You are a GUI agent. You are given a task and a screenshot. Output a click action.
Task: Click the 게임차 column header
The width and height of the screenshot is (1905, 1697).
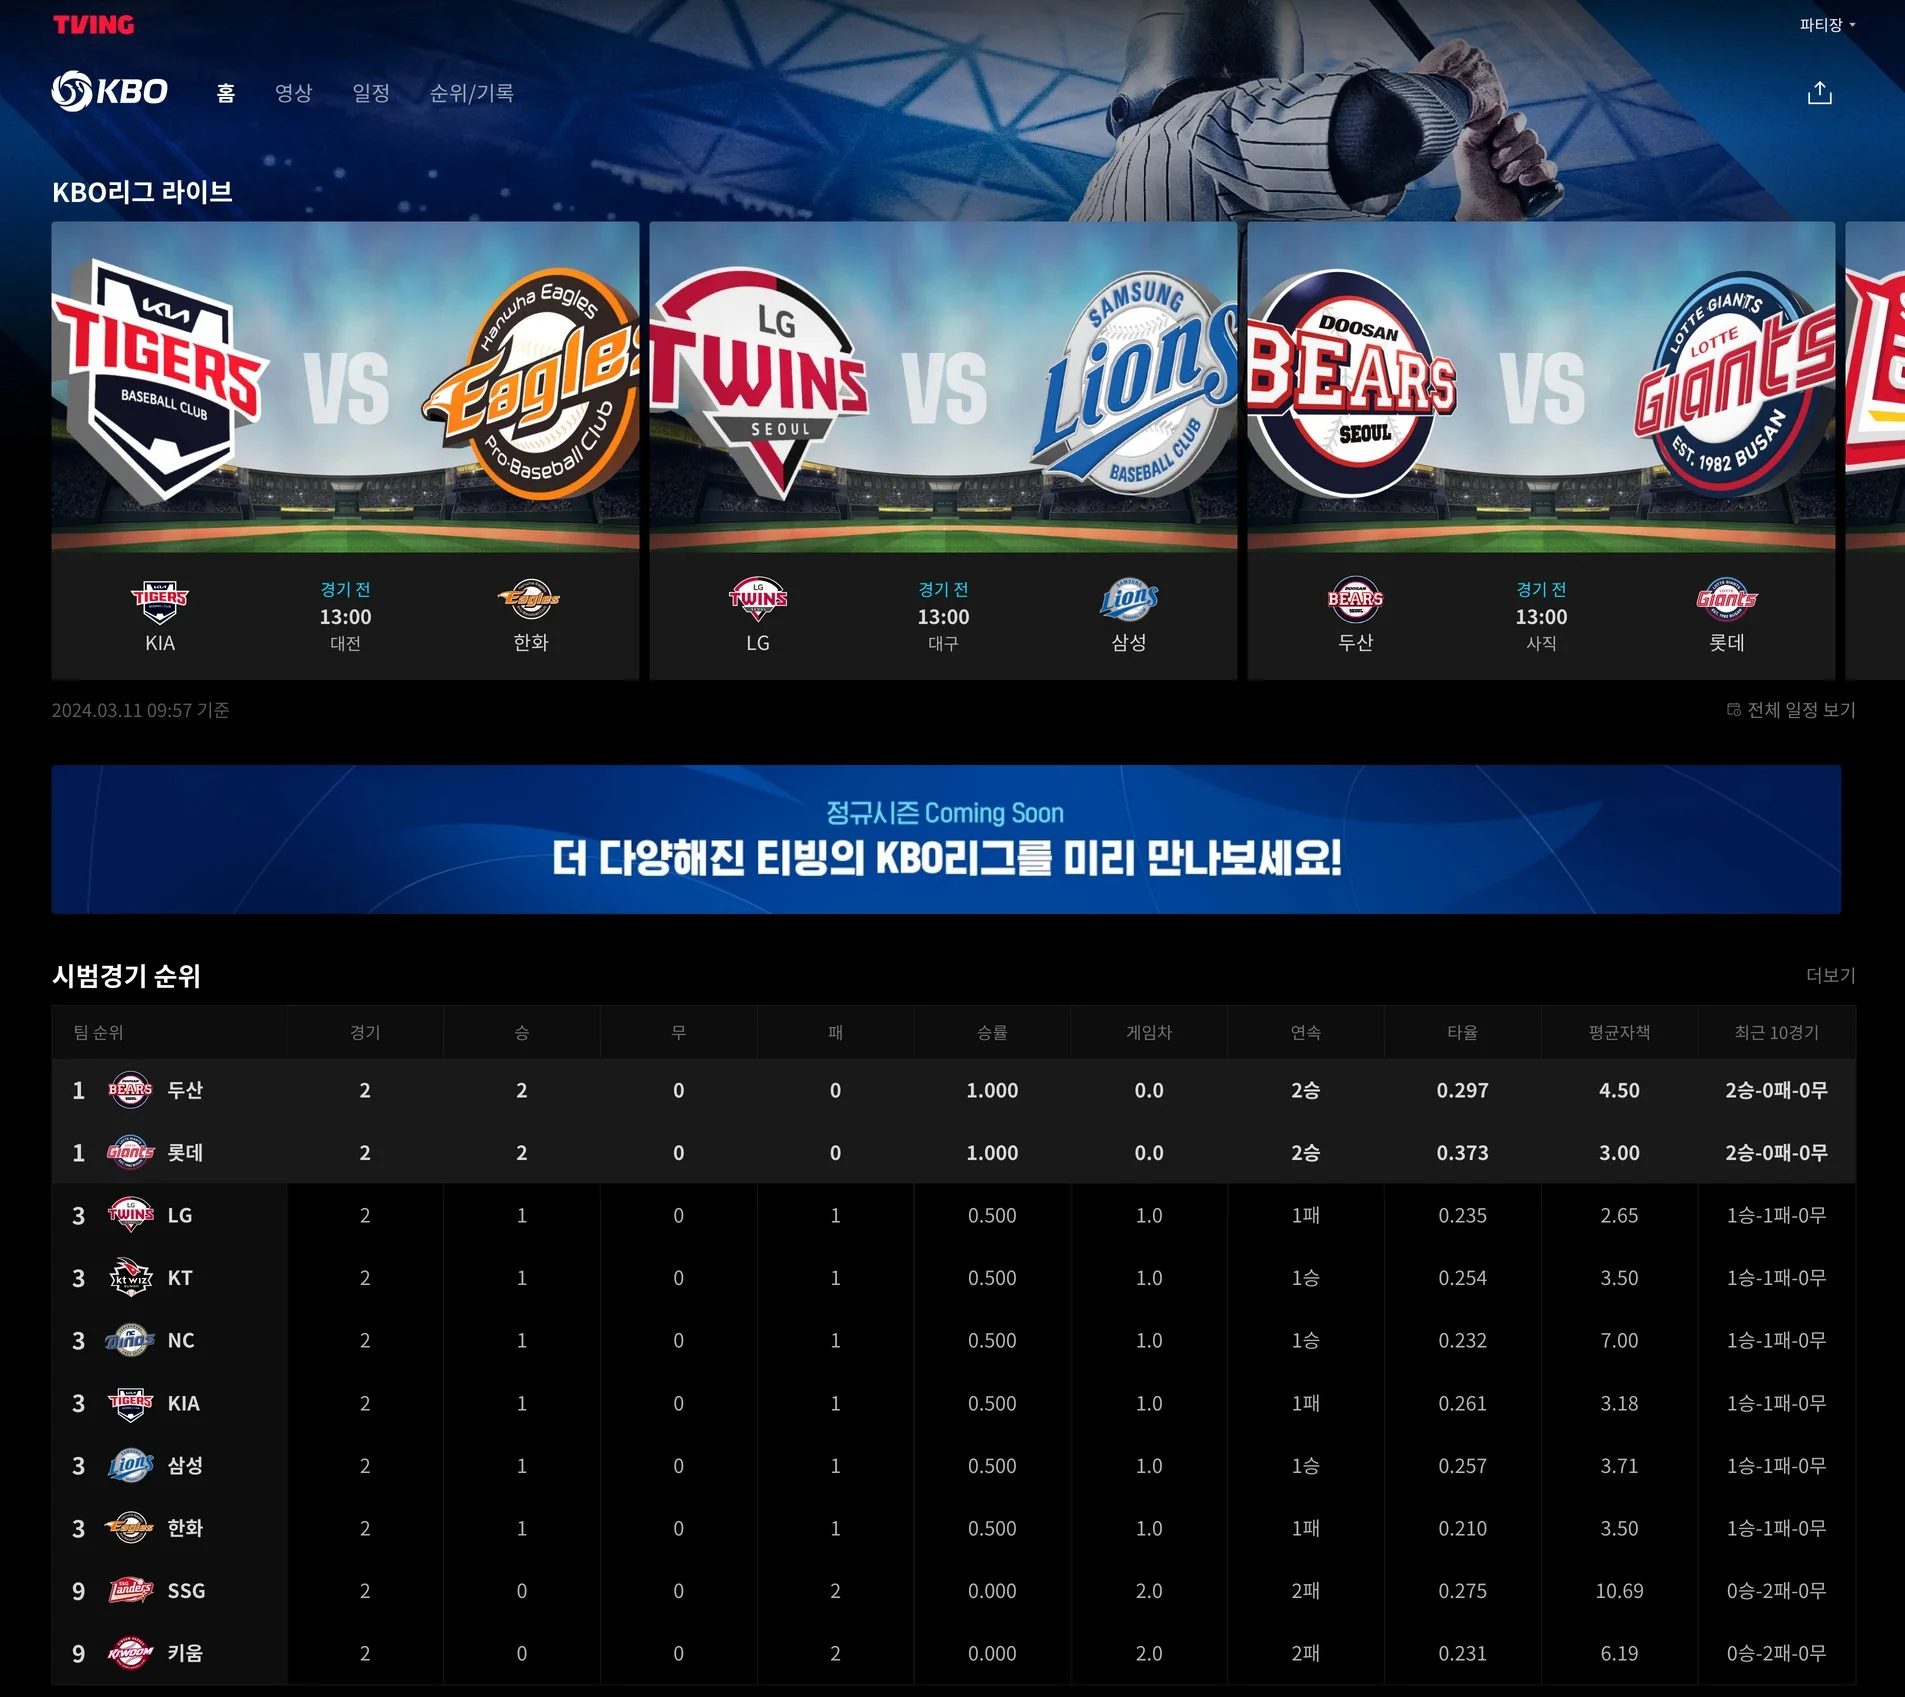[x=1149, y=1033]
